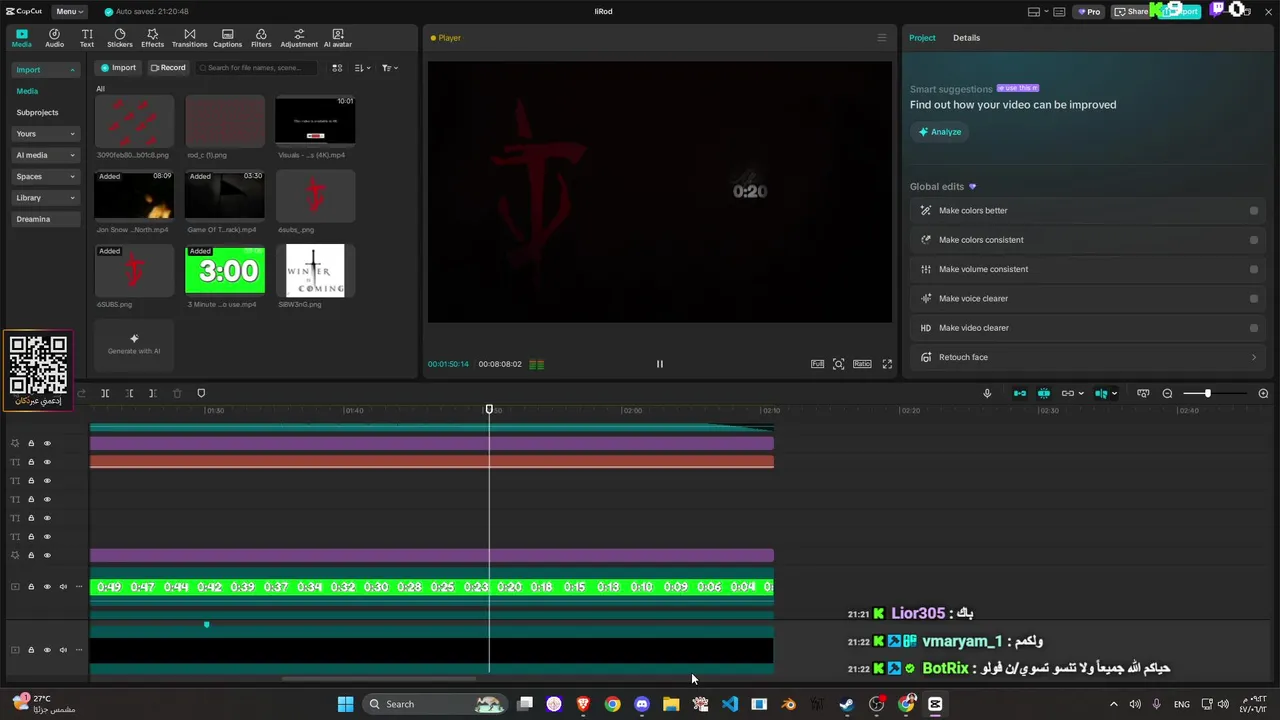Click the split clip tool in timeline toolbar
Screen dimensions: 1280x720
click(x=105, y=393)
